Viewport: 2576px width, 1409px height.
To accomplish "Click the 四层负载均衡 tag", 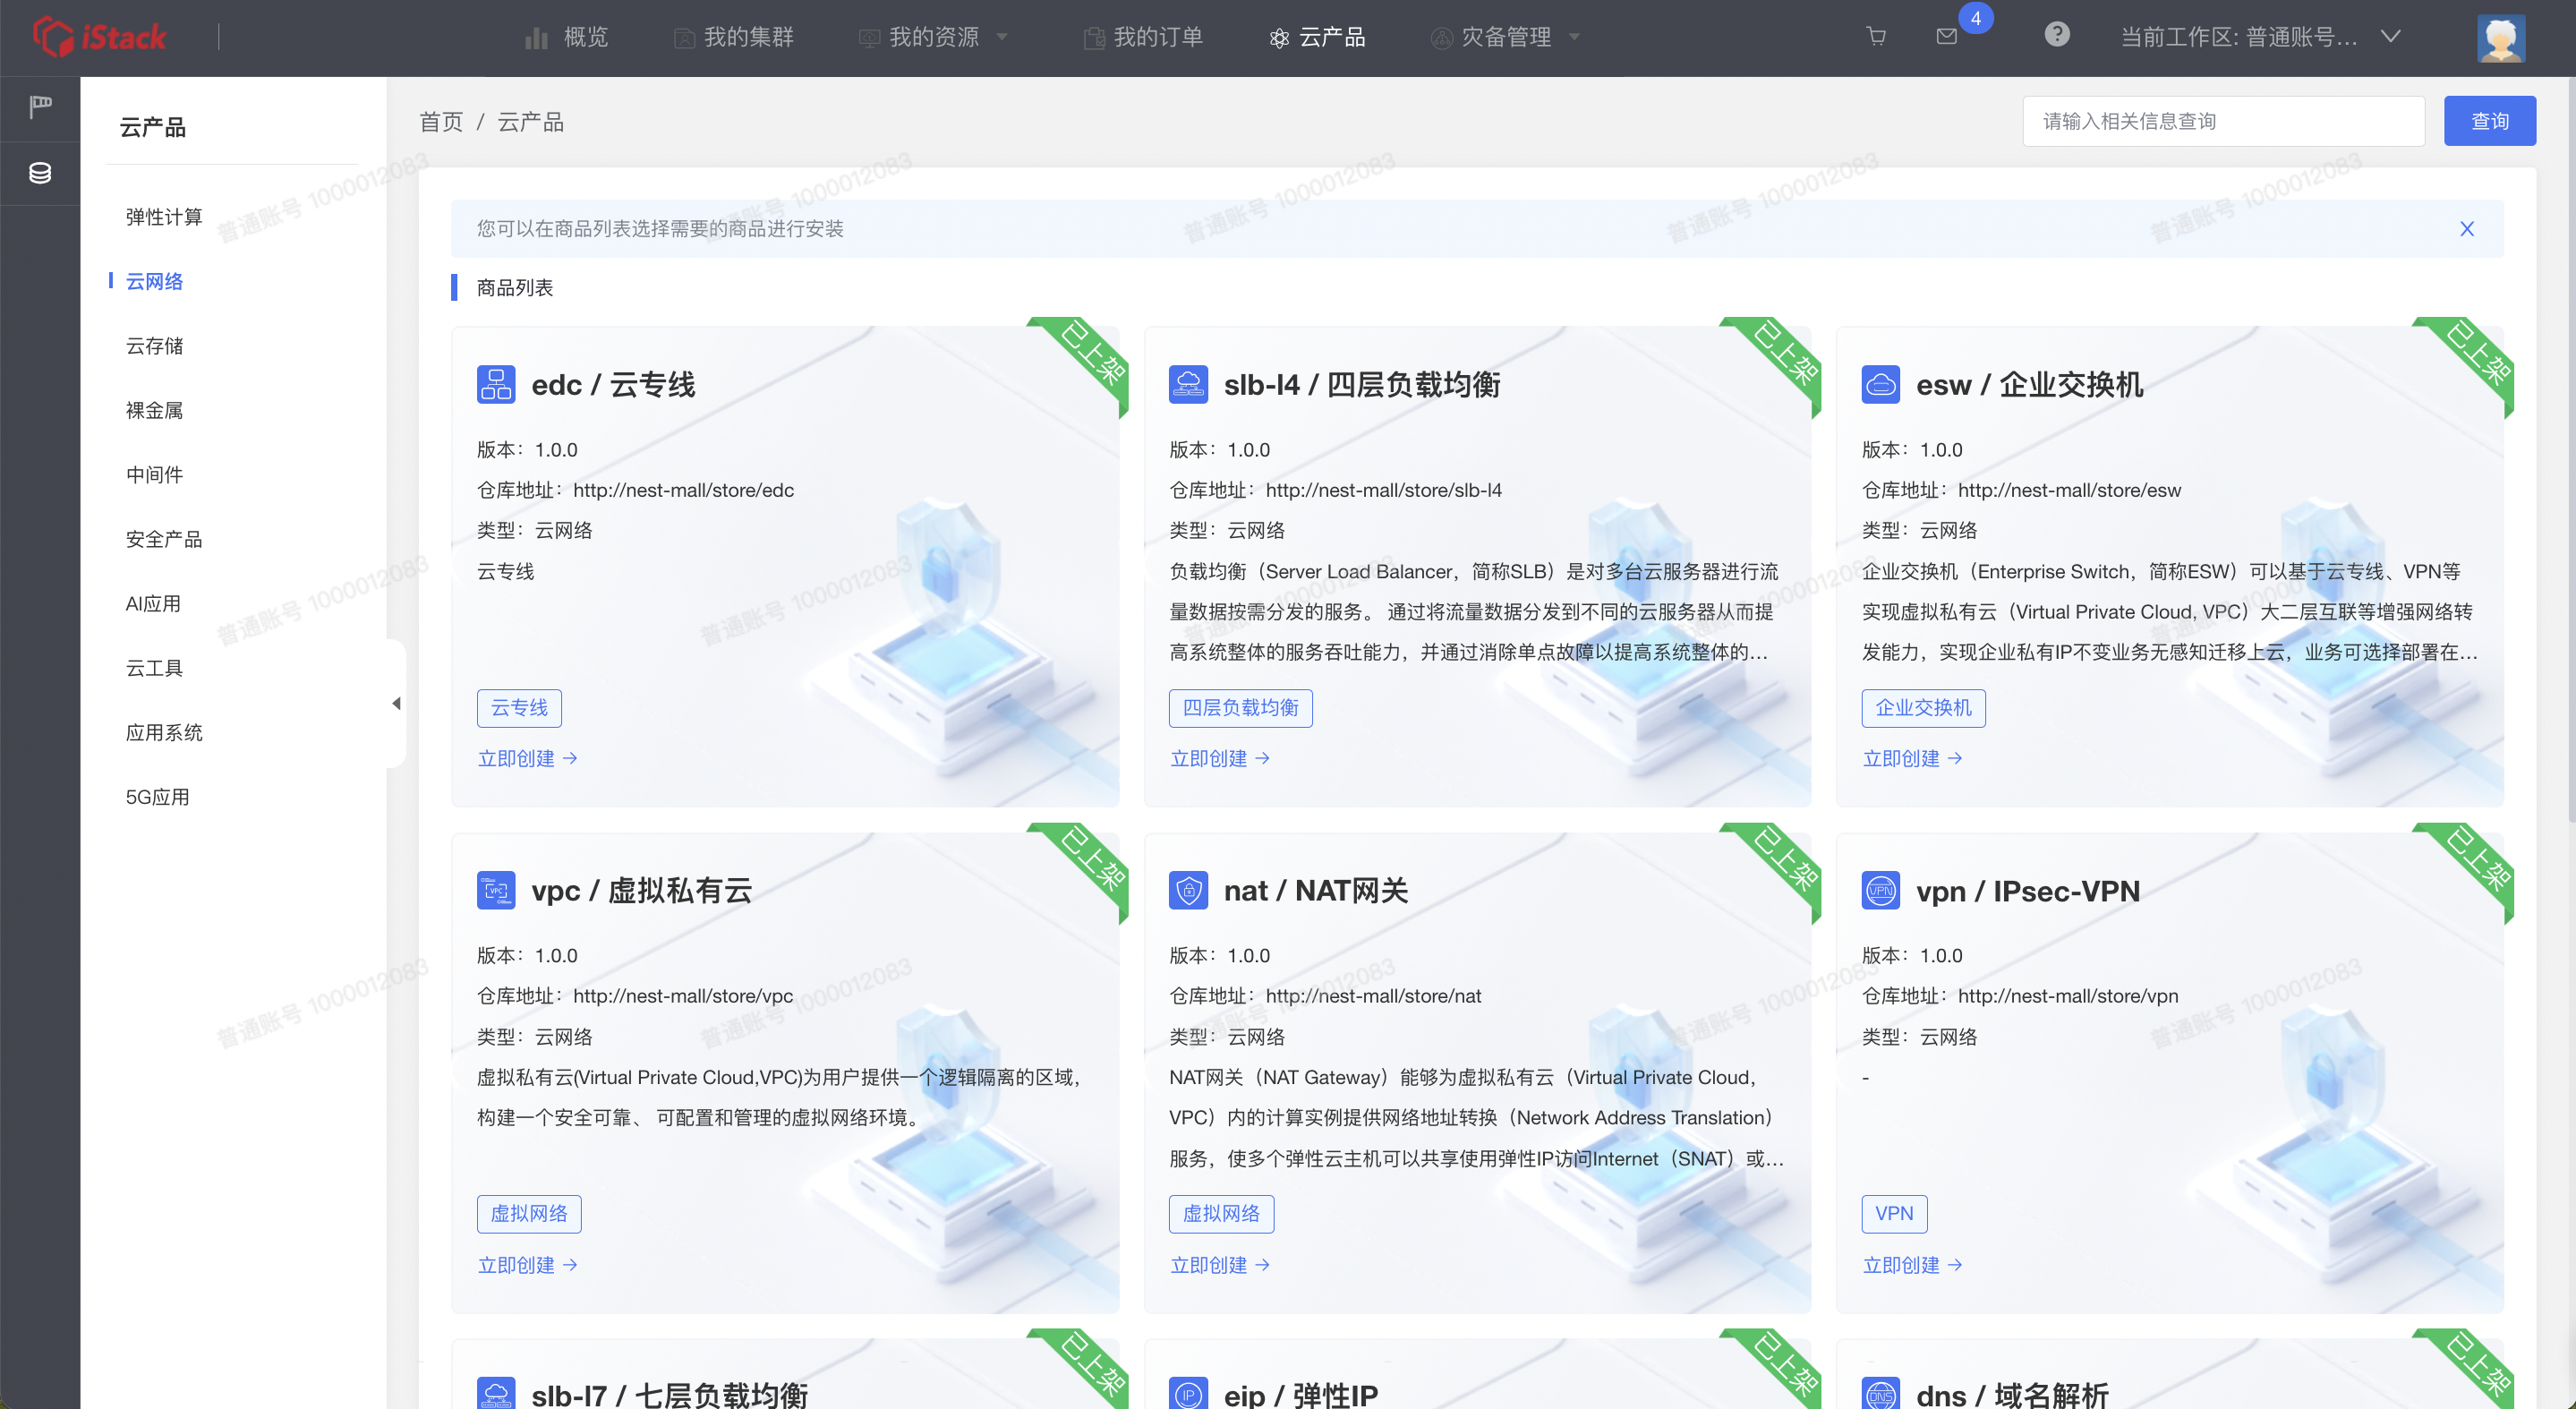I will [1240, 708].
